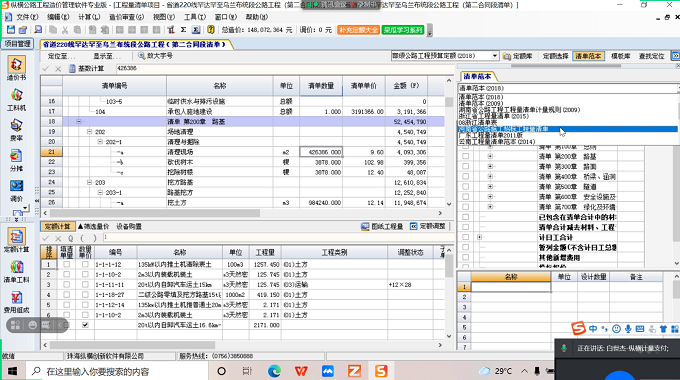This screenshot has height=380, width=680.
Task: Click the cut scissors toolbar icon
Action: [65, 29]
